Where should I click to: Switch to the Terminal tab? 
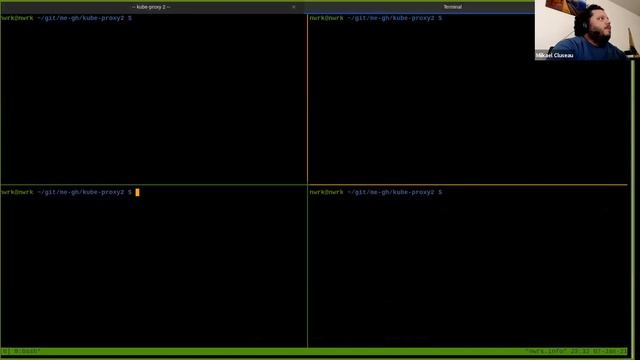[452, 7]
